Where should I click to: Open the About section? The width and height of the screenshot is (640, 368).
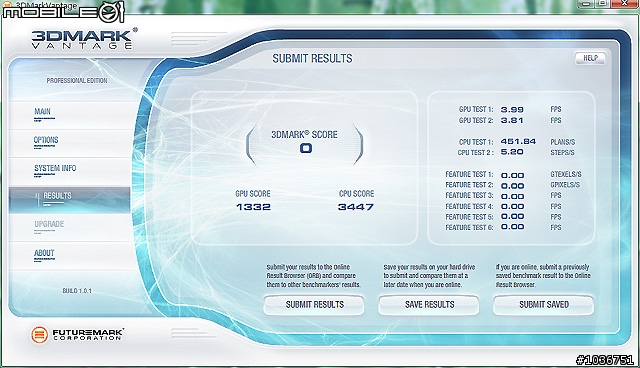coord(44,253)
